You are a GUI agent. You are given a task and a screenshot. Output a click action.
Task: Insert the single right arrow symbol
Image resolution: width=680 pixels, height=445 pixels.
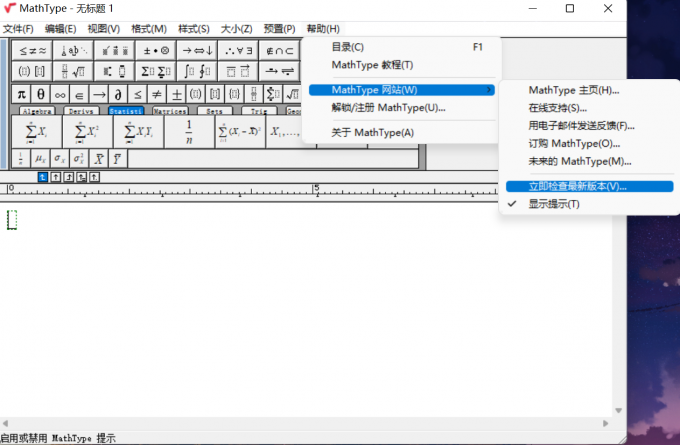click(99, 94)
